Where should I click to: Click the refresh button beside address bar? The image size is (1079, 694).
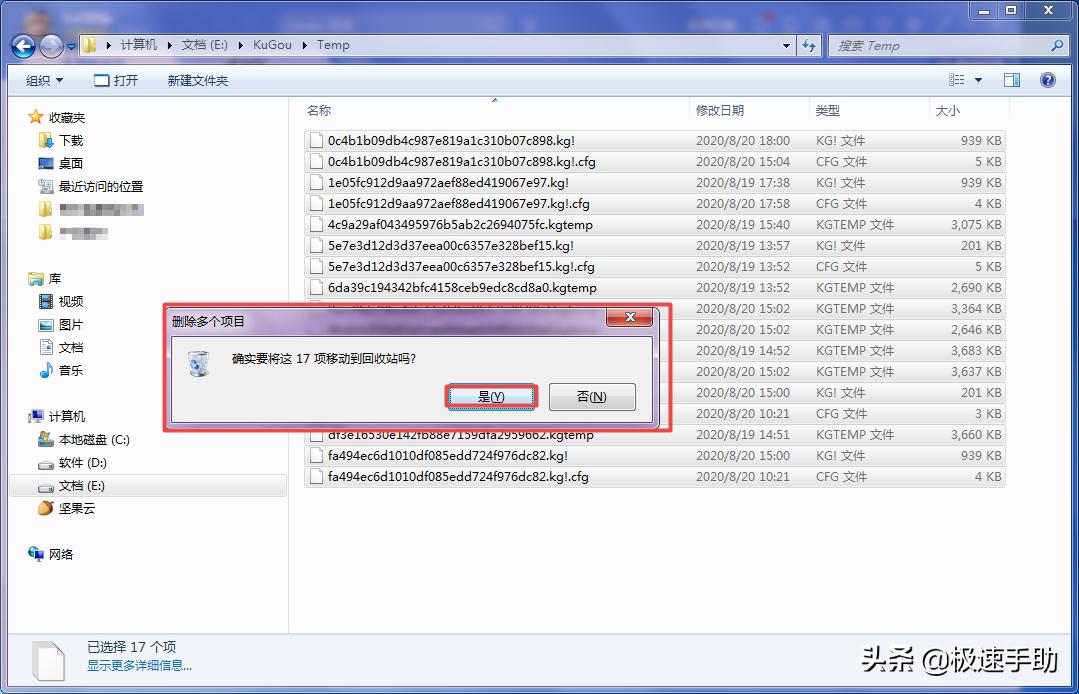pos(809,45)
